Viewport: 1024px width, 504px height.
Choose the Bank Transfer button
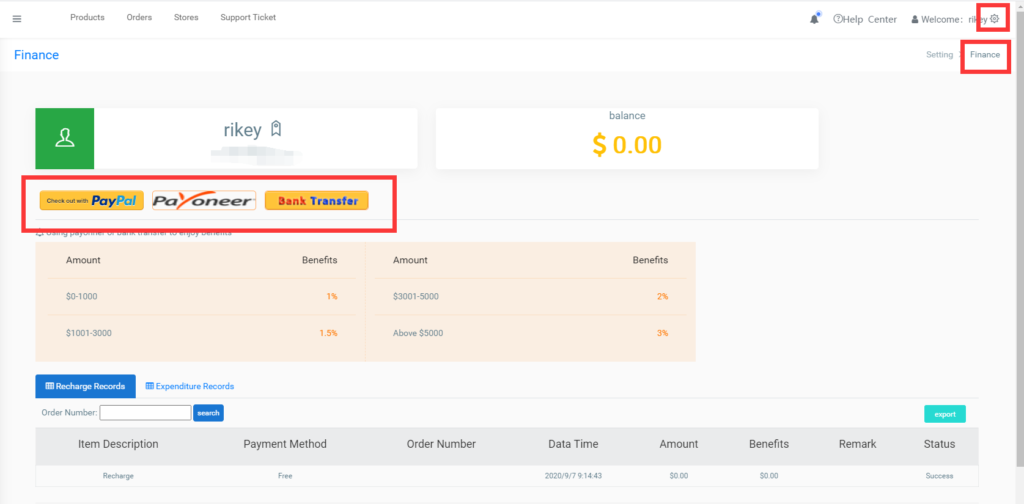pyautogui.click(x=317, y=200)
